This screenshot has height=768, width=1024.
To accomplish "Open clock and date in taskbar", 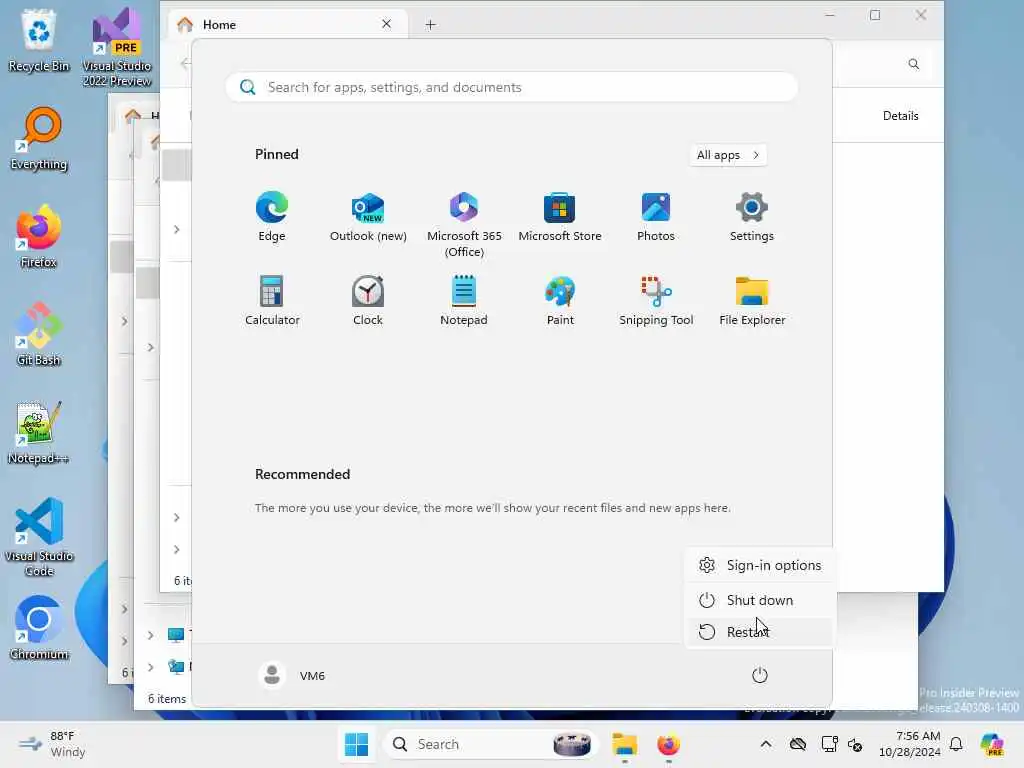I will [910, 744].
